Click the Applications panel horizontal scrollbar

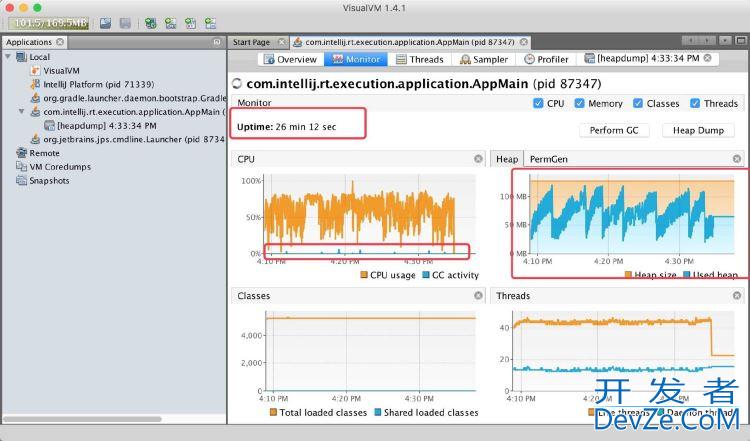(x=83, y=419)
